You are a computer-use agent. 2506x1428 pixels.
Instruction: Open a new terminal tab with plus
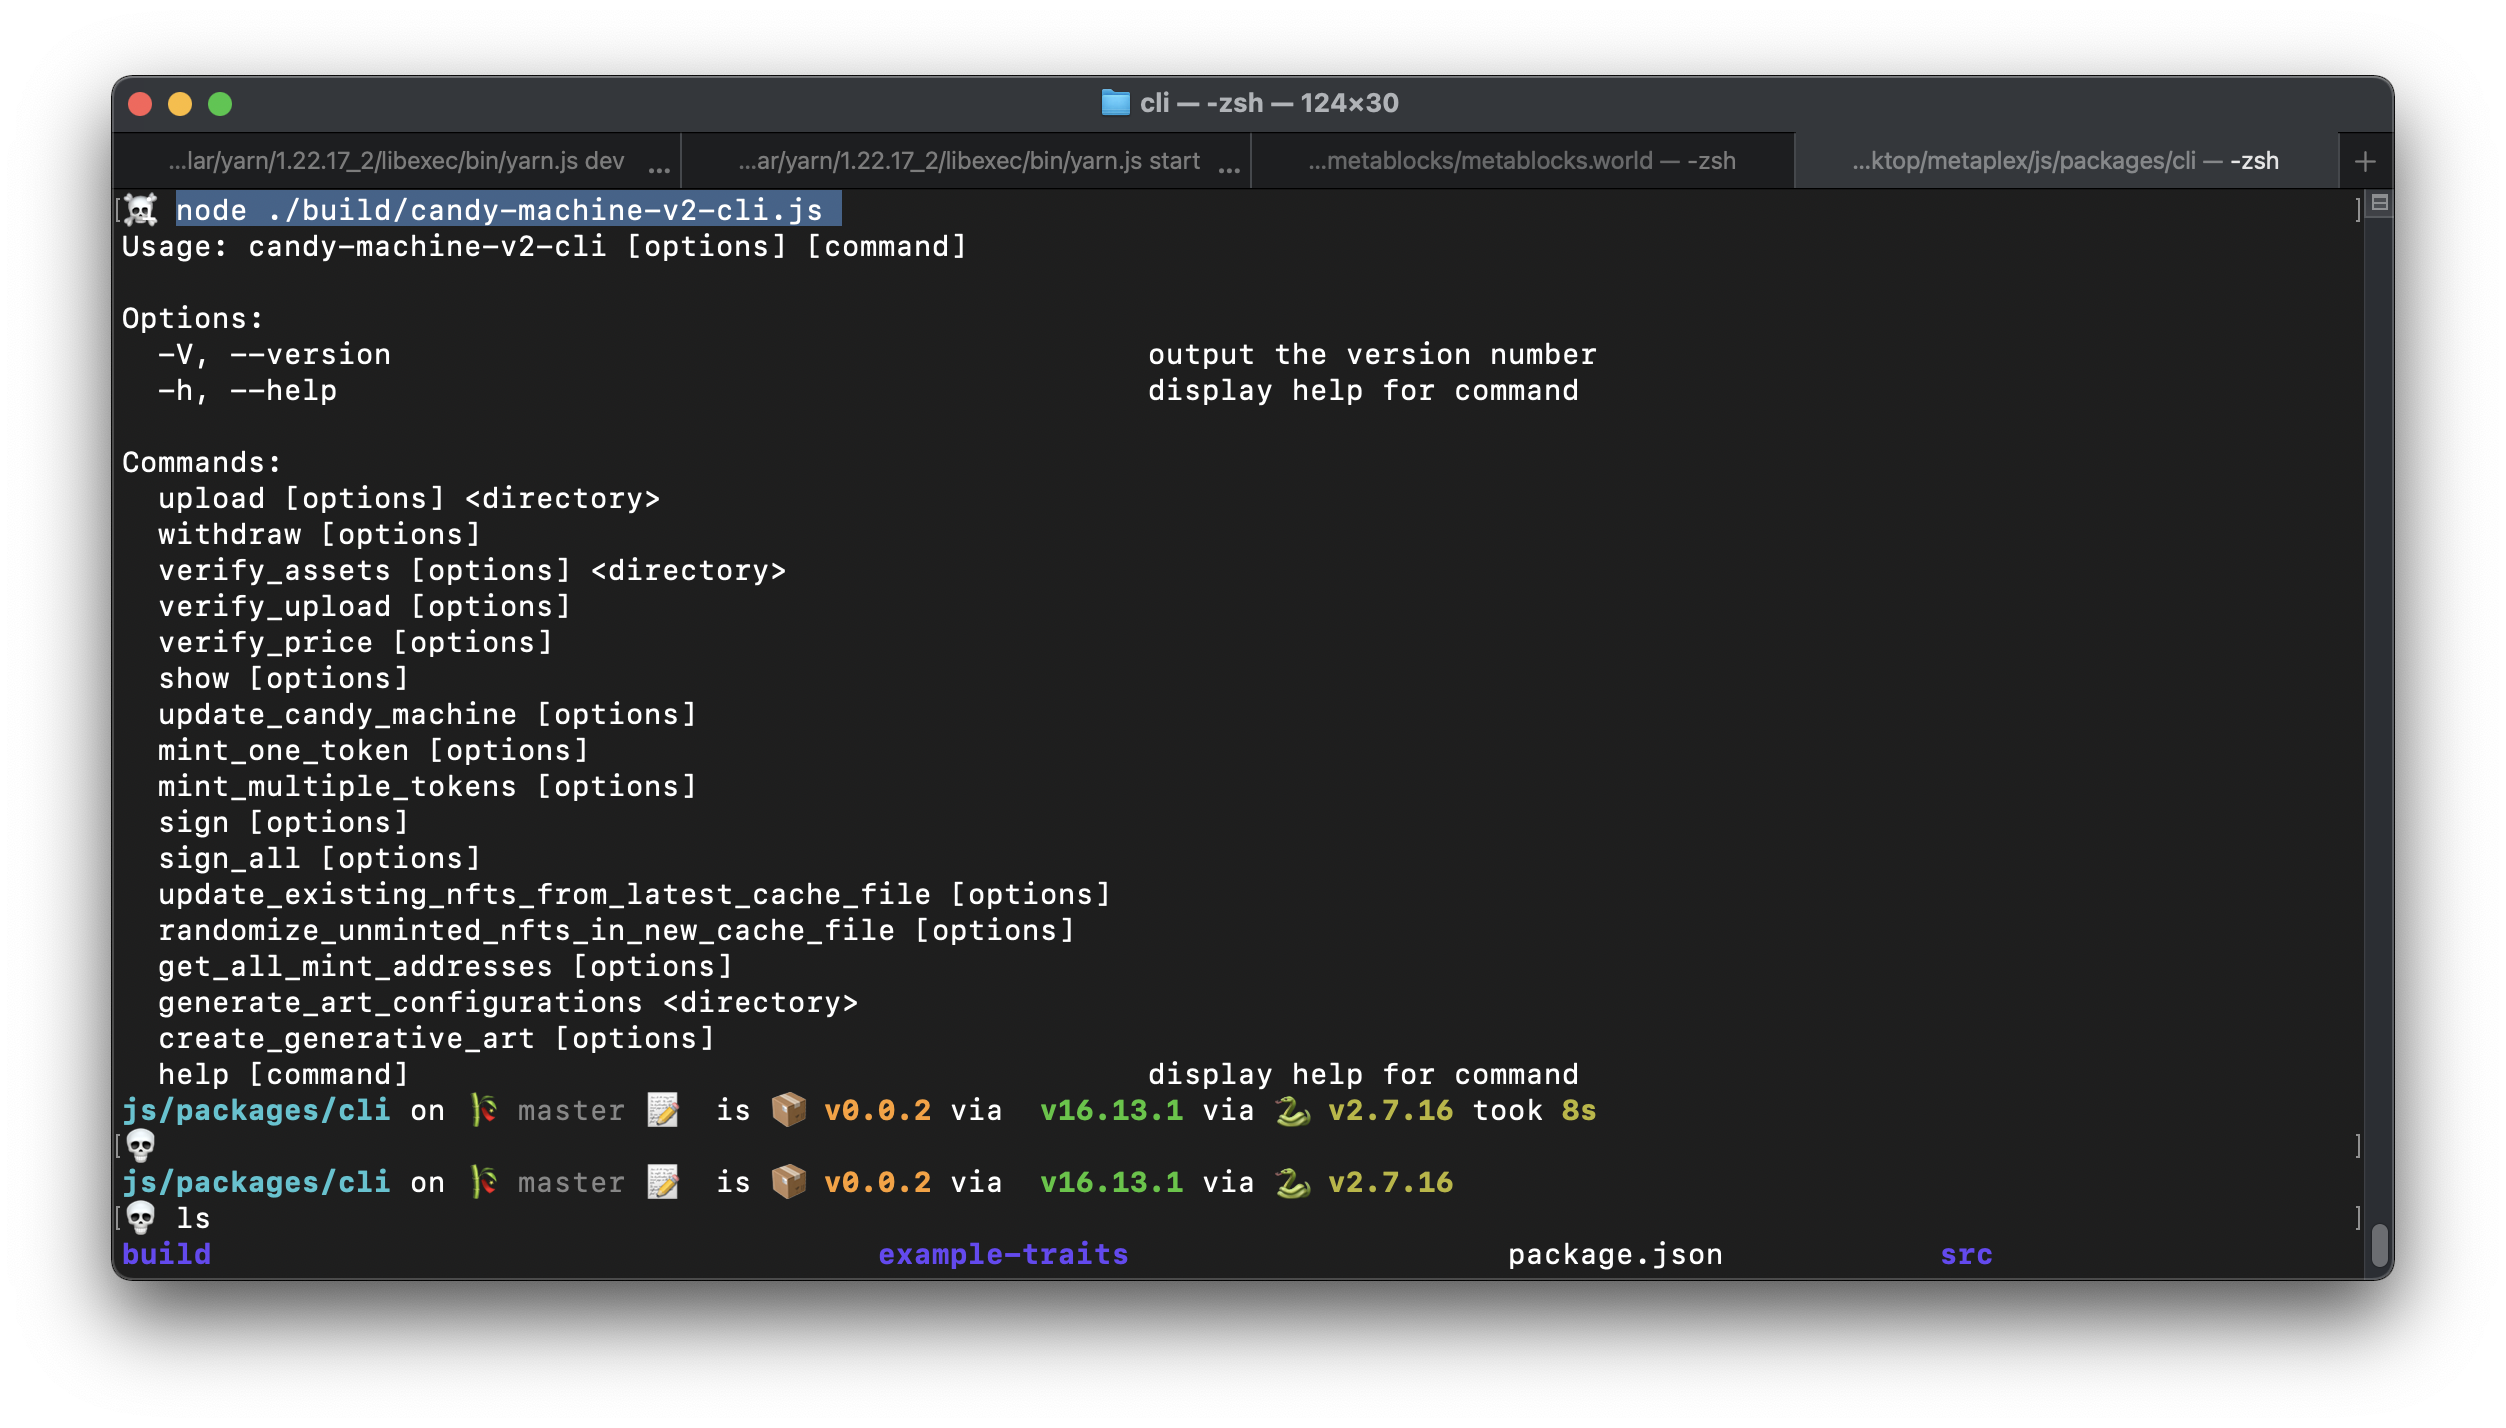[x=2365, y=162]
